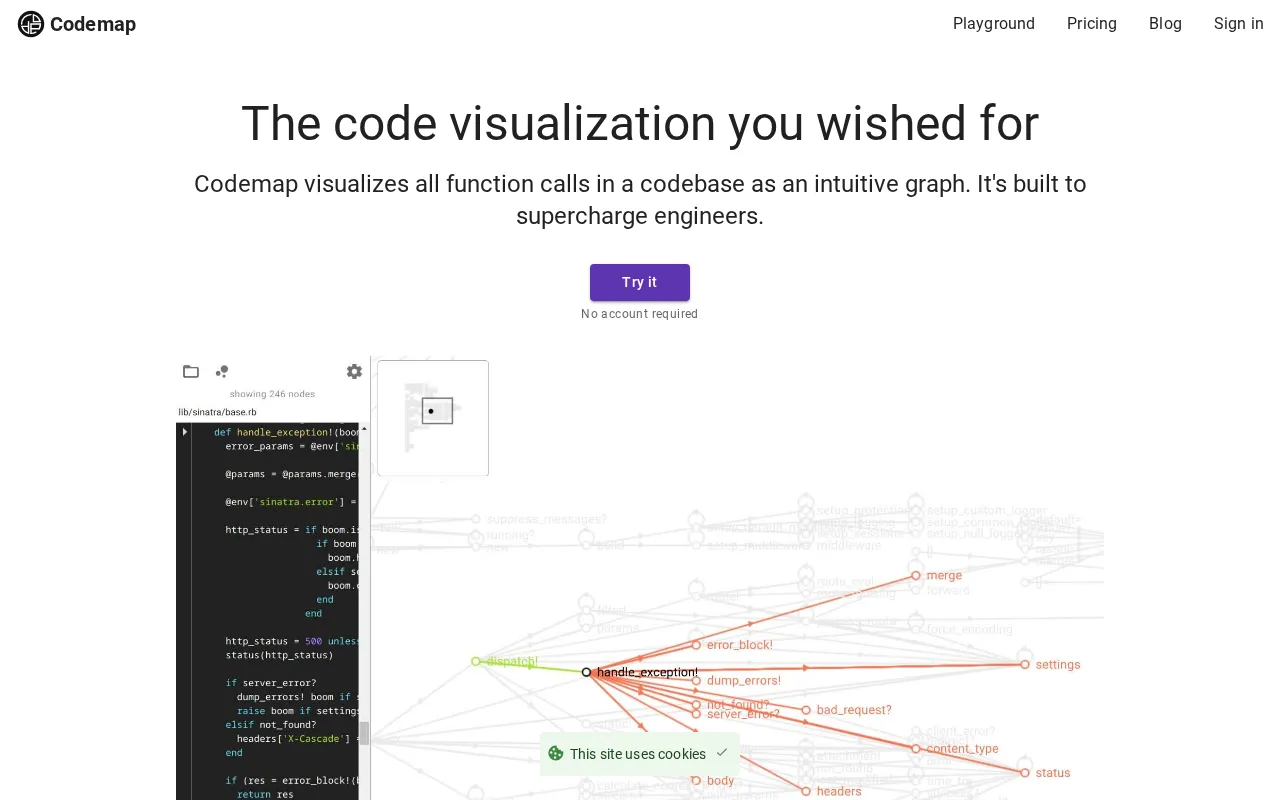Screen dimensions: 1280x800
Task: Open the settings gear in the demo panel
Action: click(x=354, y=372)
